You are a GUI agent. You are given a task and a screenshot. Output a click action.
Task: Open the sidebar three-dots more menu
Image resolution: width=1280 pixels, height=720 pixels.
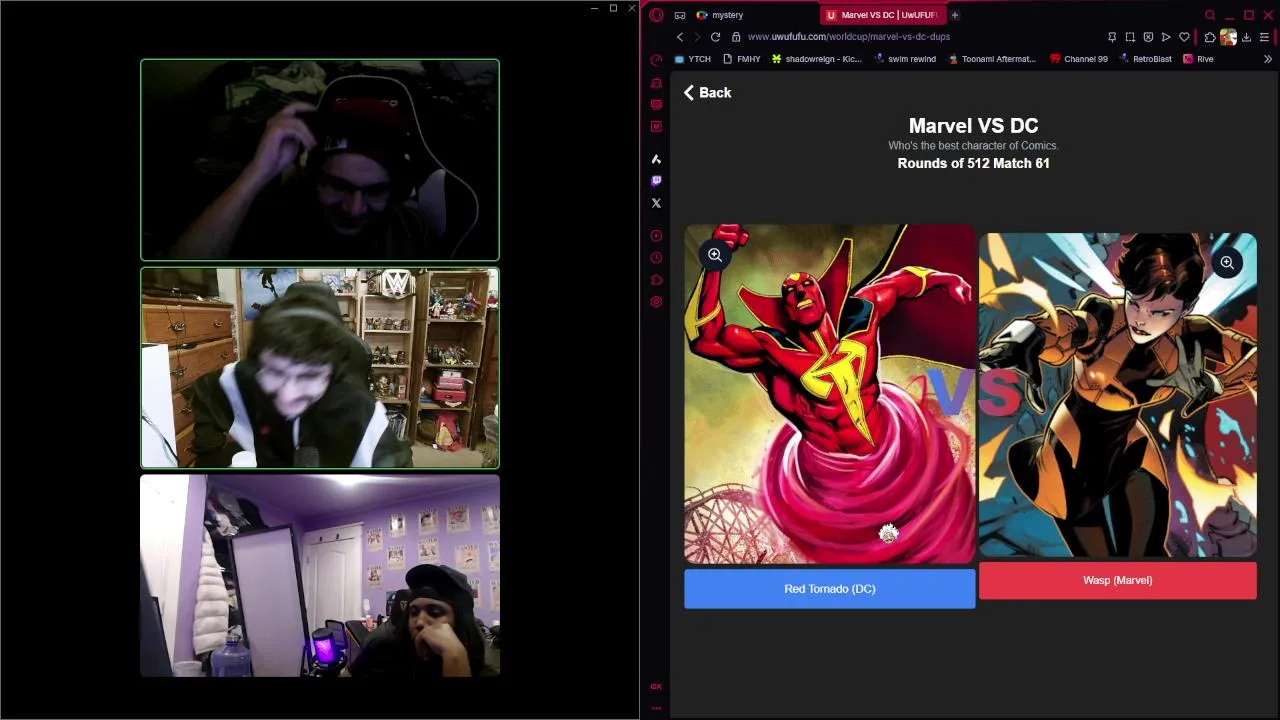(x=656, y=708)
